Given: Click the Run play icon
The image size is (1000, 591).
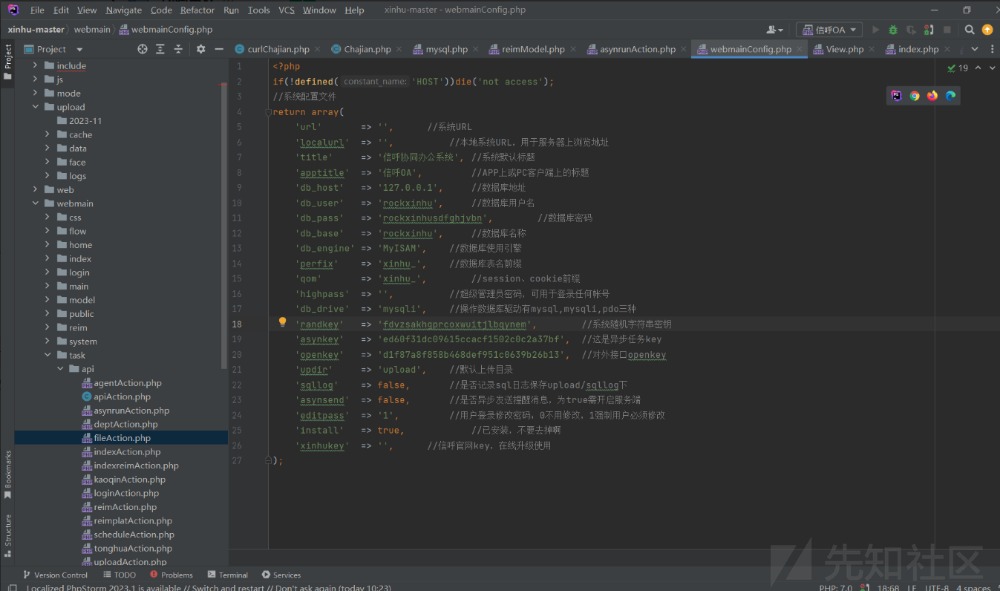Looking at the screenshot, I should pos(876,30).
